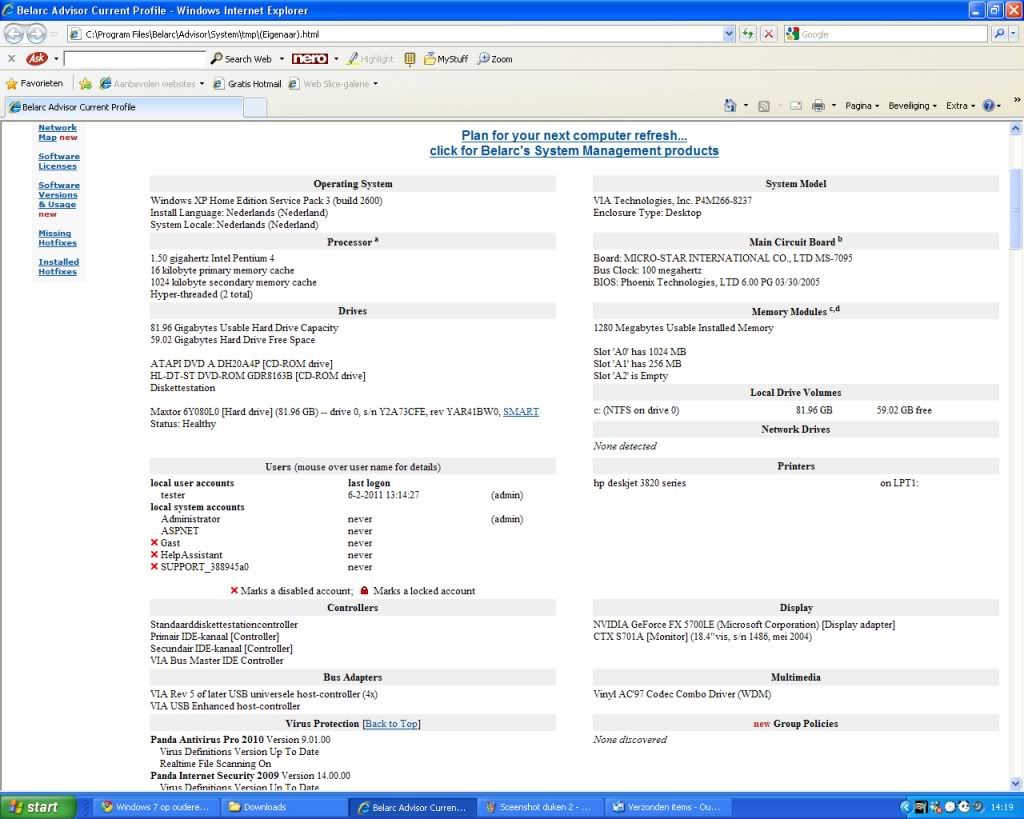
Task: Click the Google provider icon in search box
Action: tap(793, 34)
